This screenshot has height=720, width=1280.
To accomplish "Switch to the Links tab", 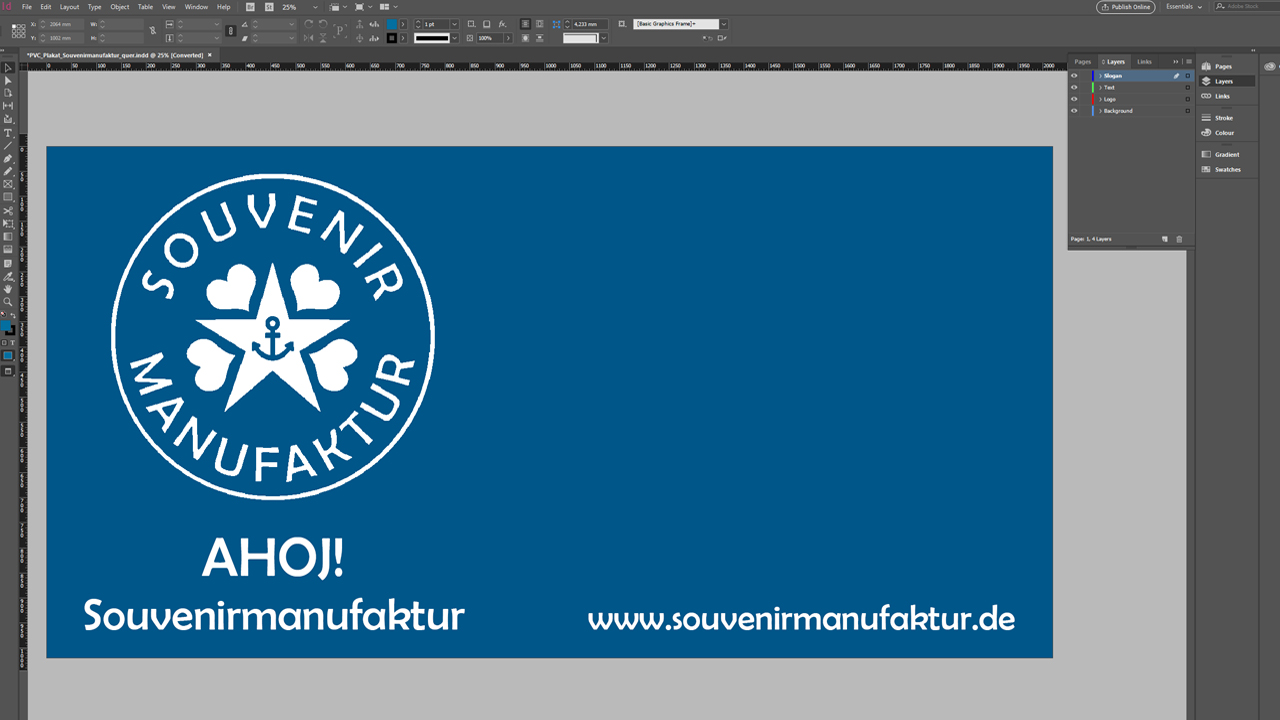I will tap(1145, 62).
